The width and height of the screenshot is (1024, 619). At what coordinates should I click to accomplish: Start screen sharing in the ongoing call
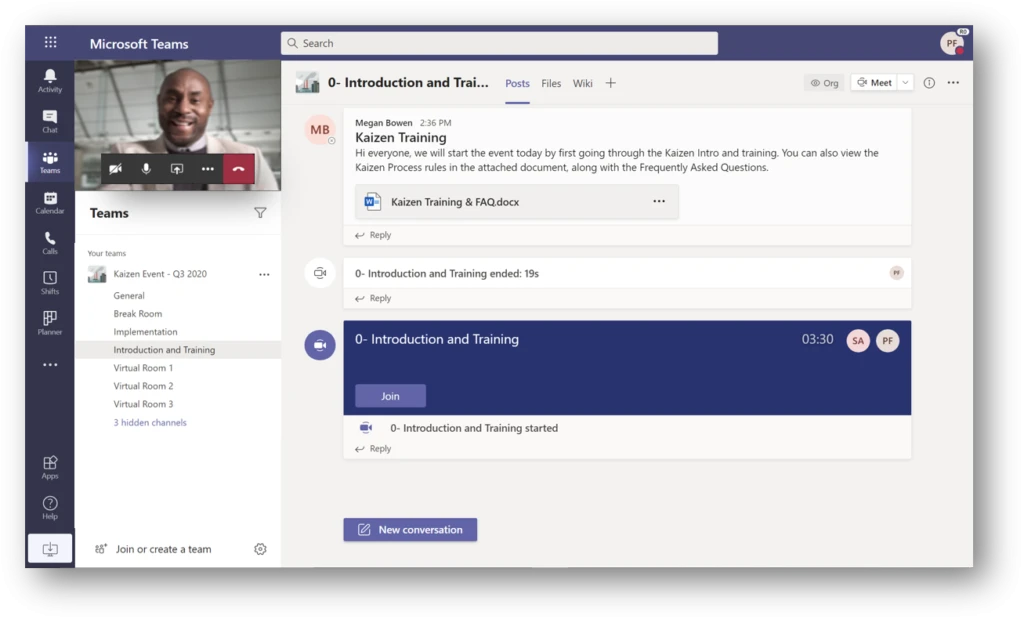[x=177, y=169]
